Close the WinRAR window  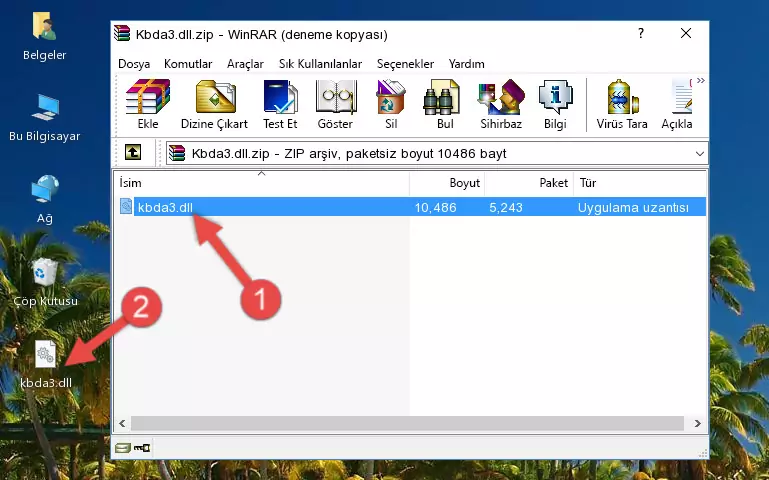click(x=686, y=33)
